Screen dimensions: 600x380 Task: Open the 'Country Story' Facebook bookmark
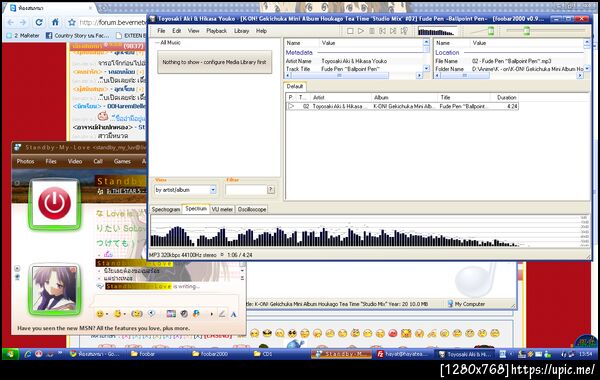pyautogui.click(x=77, y=36)
